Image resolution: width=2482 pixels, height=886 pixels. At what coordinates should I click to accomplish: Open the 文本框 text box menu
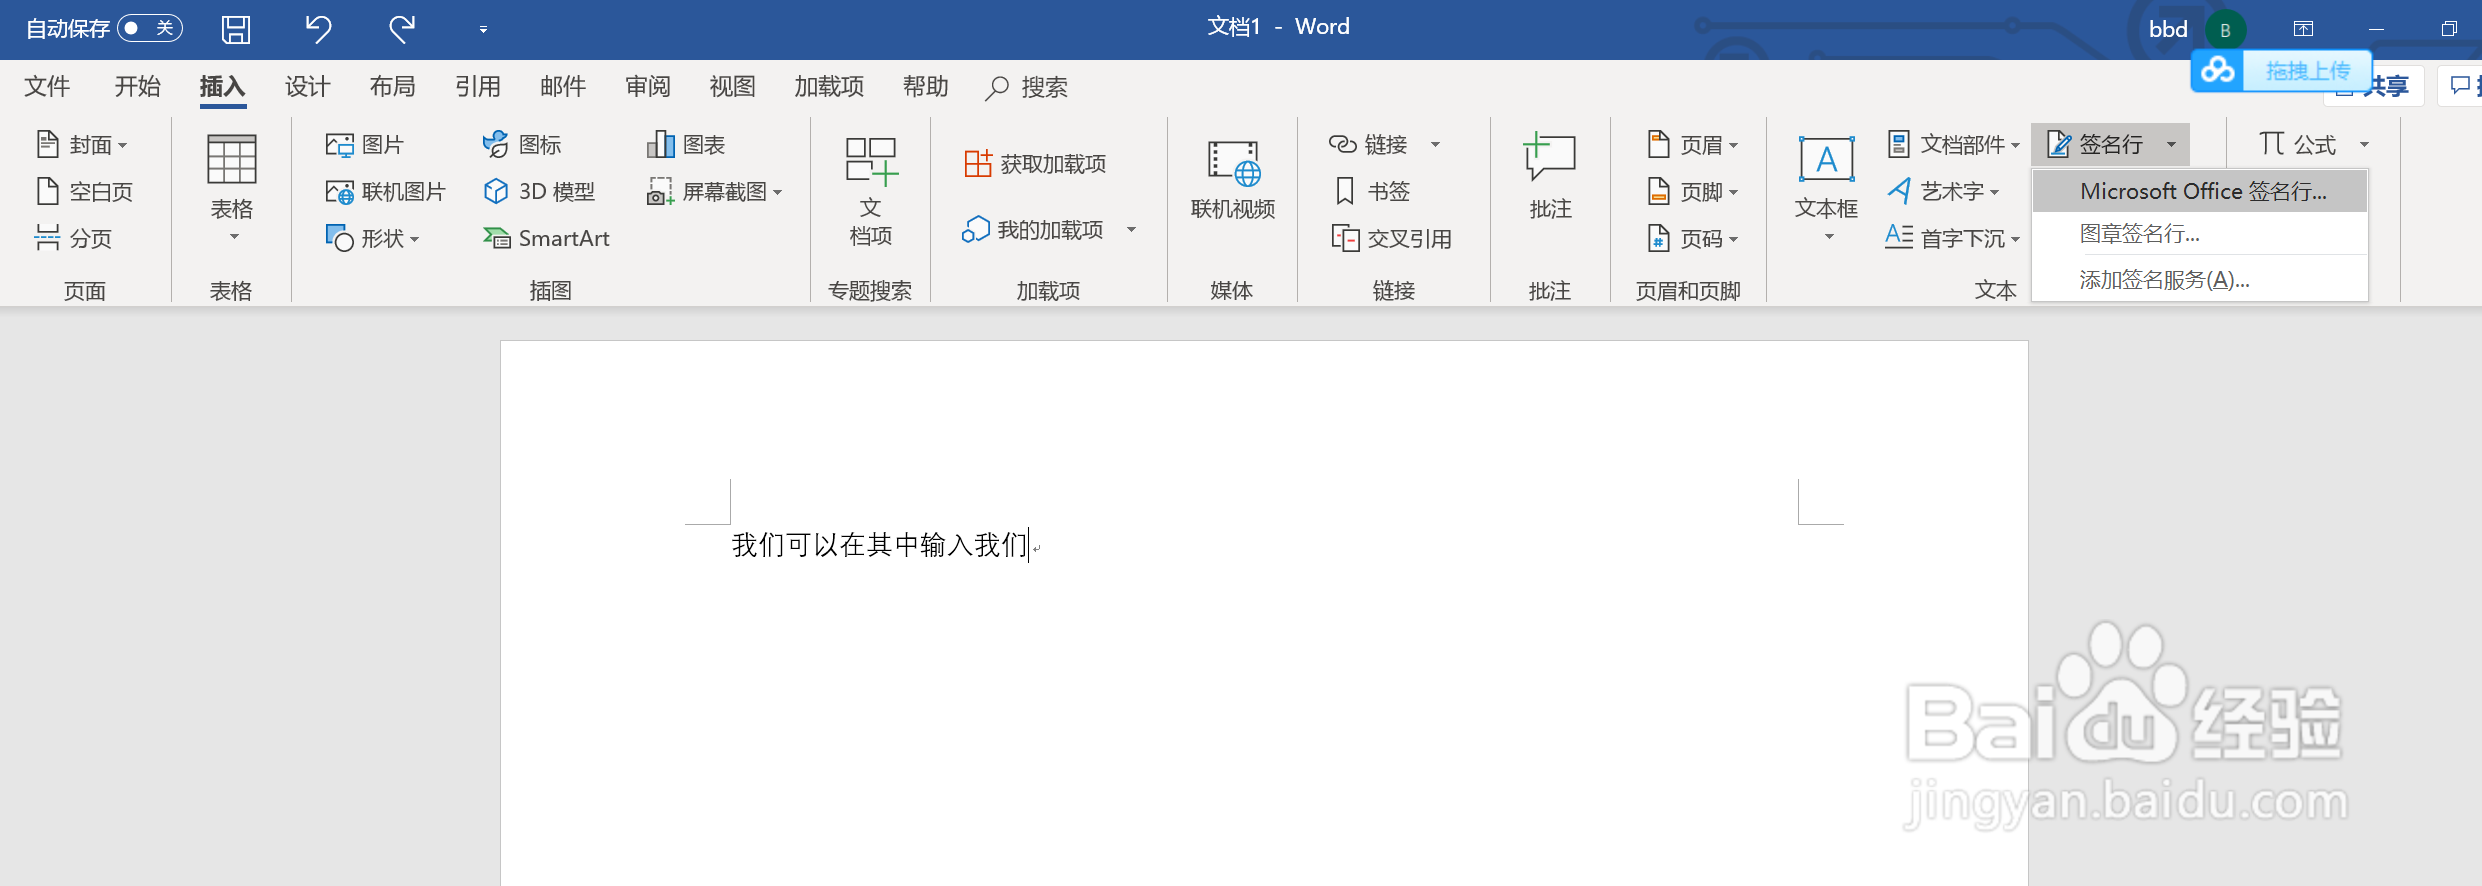[1826, 190]
